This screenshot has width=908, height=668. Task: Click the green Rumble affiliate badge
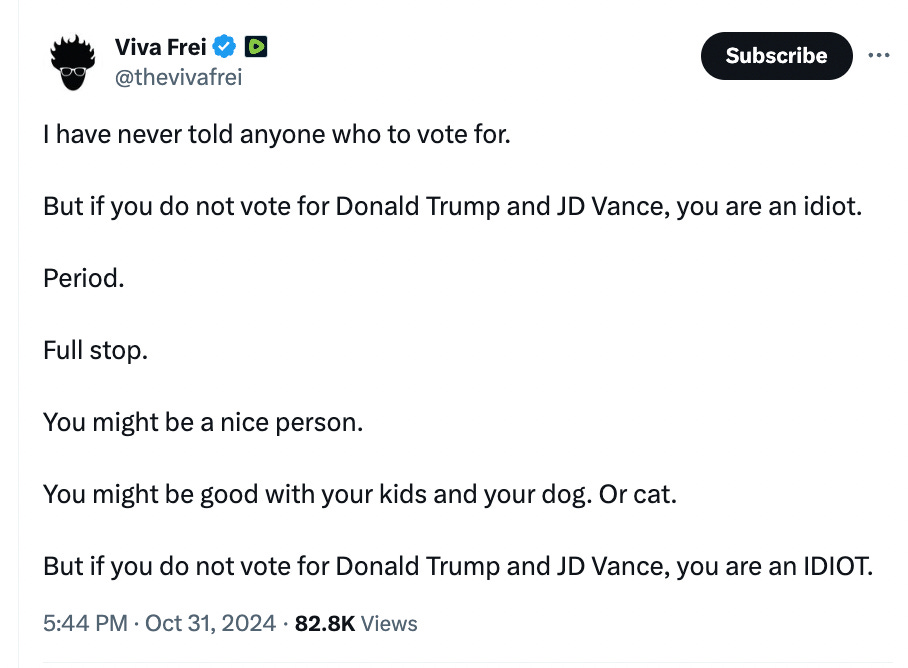255,46
